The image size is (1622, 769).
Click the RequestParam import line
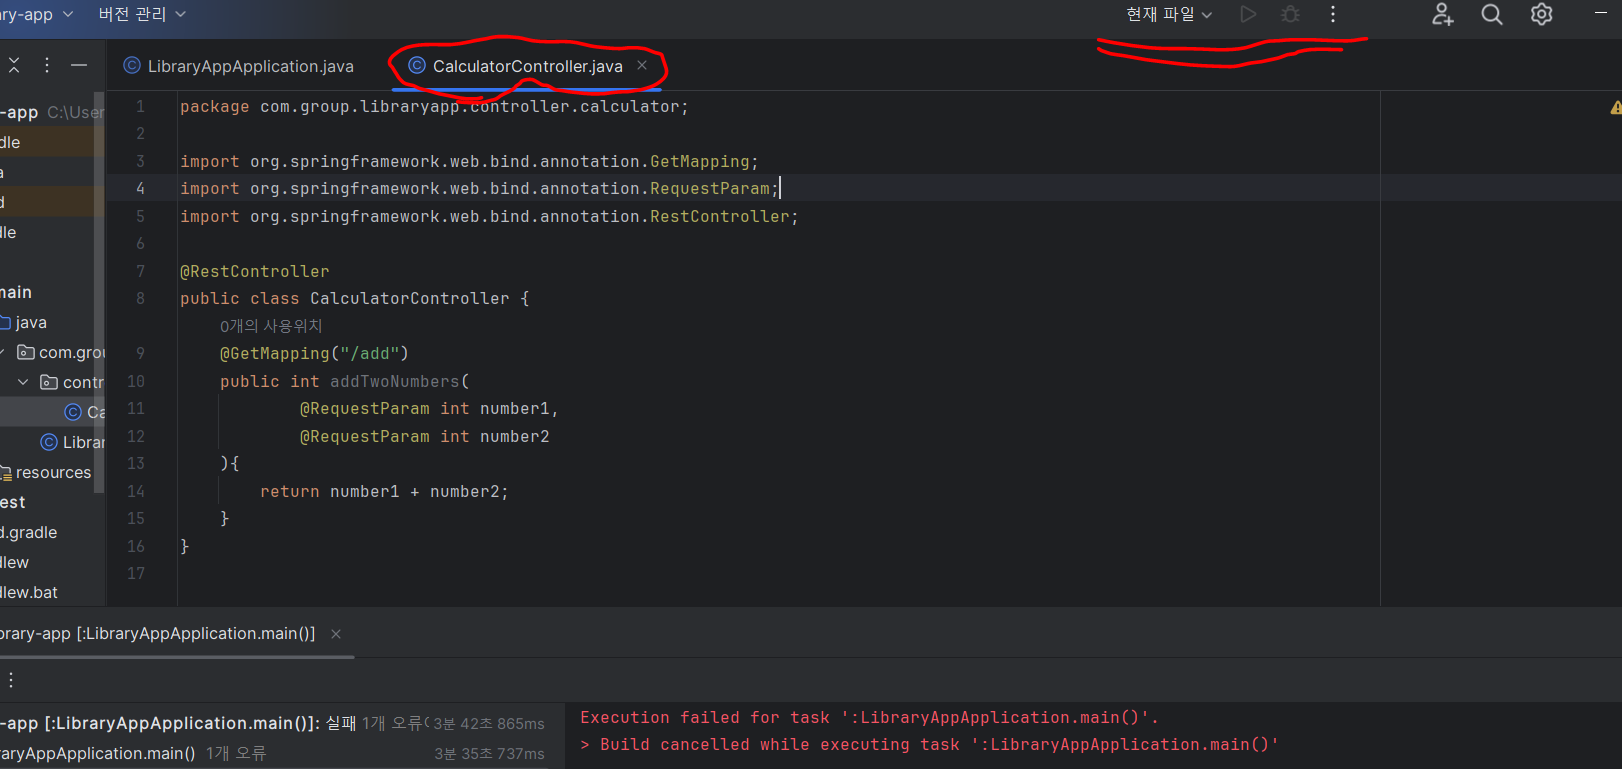coord(479,189)
